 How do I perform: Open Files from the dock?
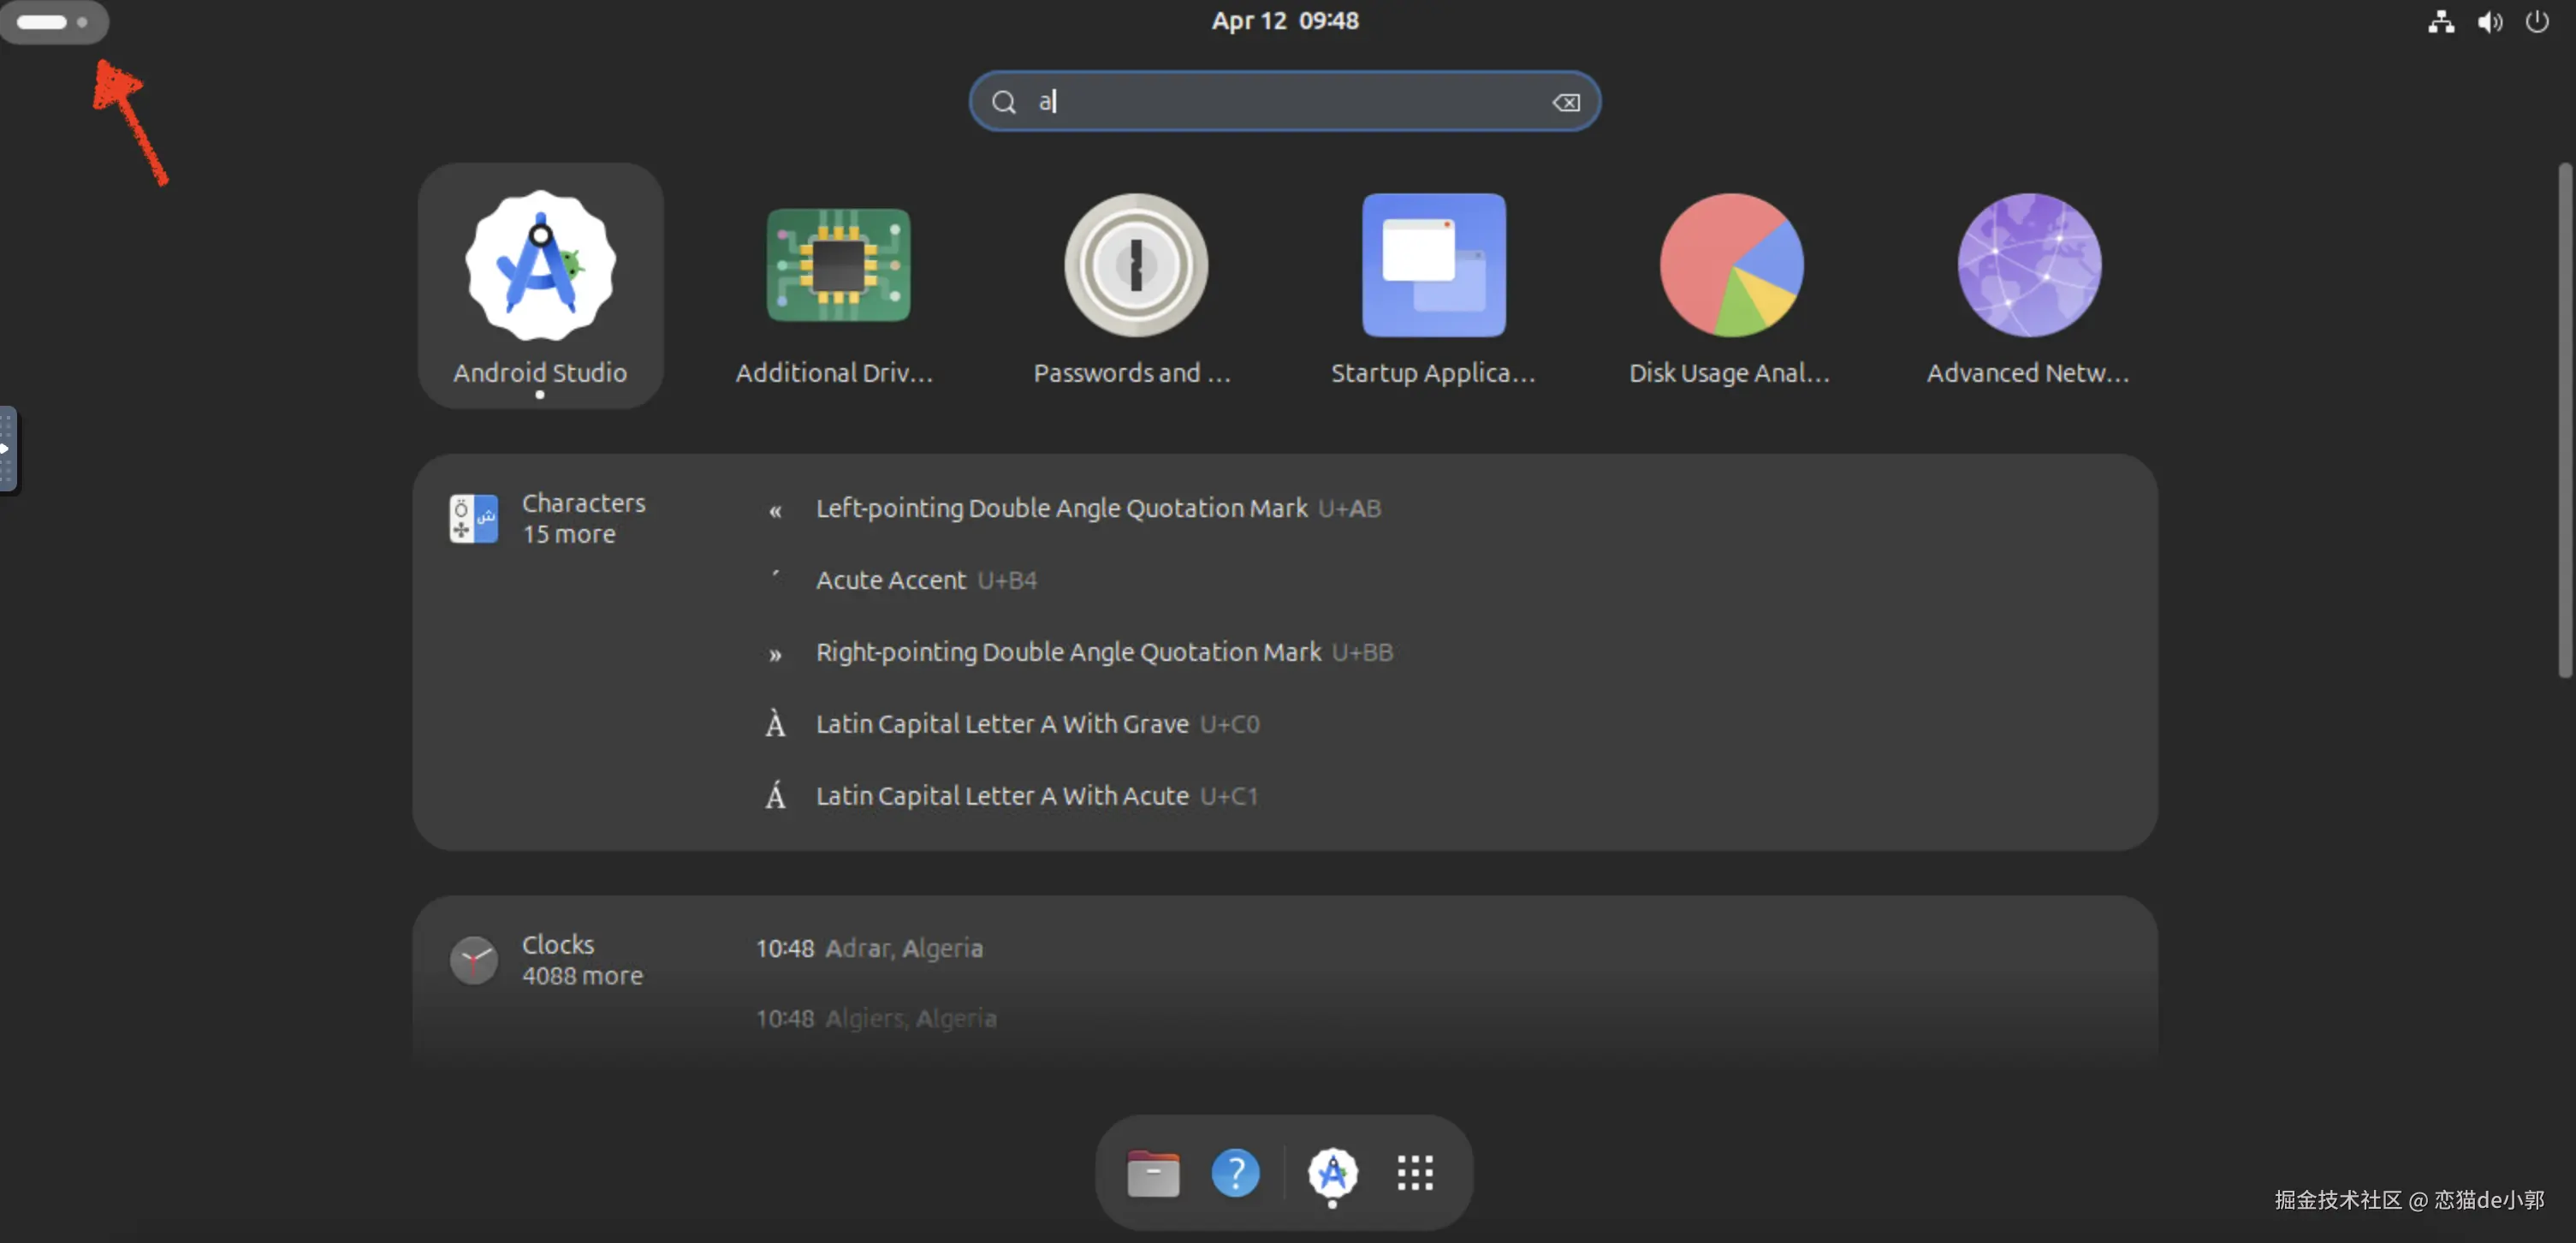click(x=1153, y=1173)
